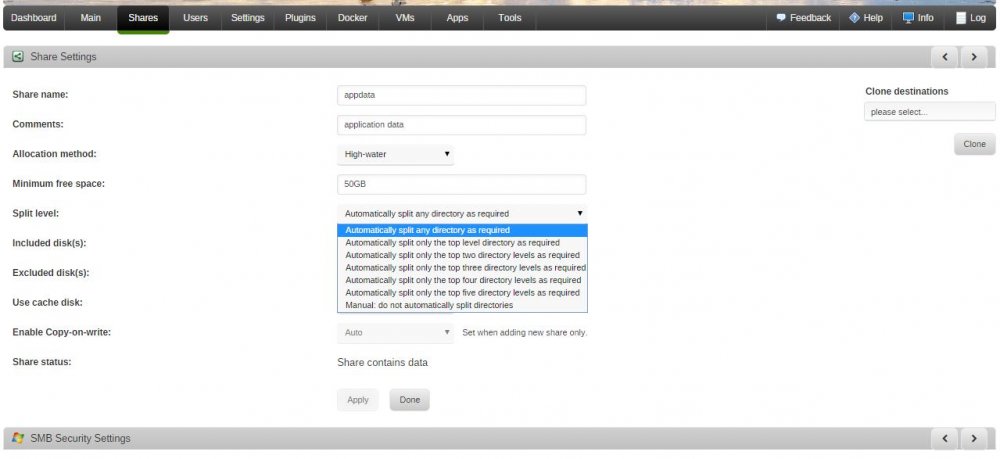The width and height of the screenshot is (1000, 459).
Task: Click the Log document icon
Action: point(961,18)
